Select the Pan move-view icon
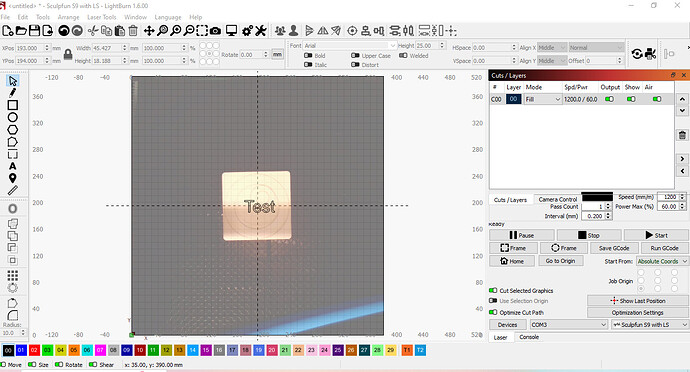The width and height of the screenshot is (690, 372). point(149,30)
